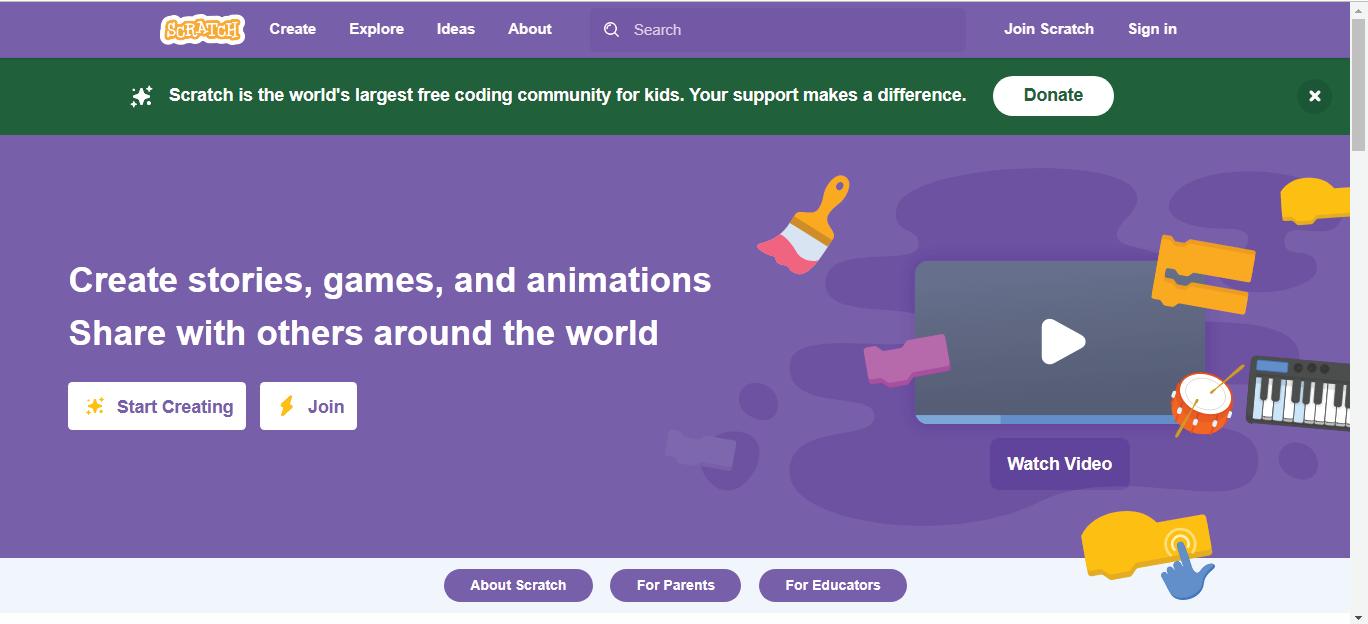Click Sign in

point(1152,29)
